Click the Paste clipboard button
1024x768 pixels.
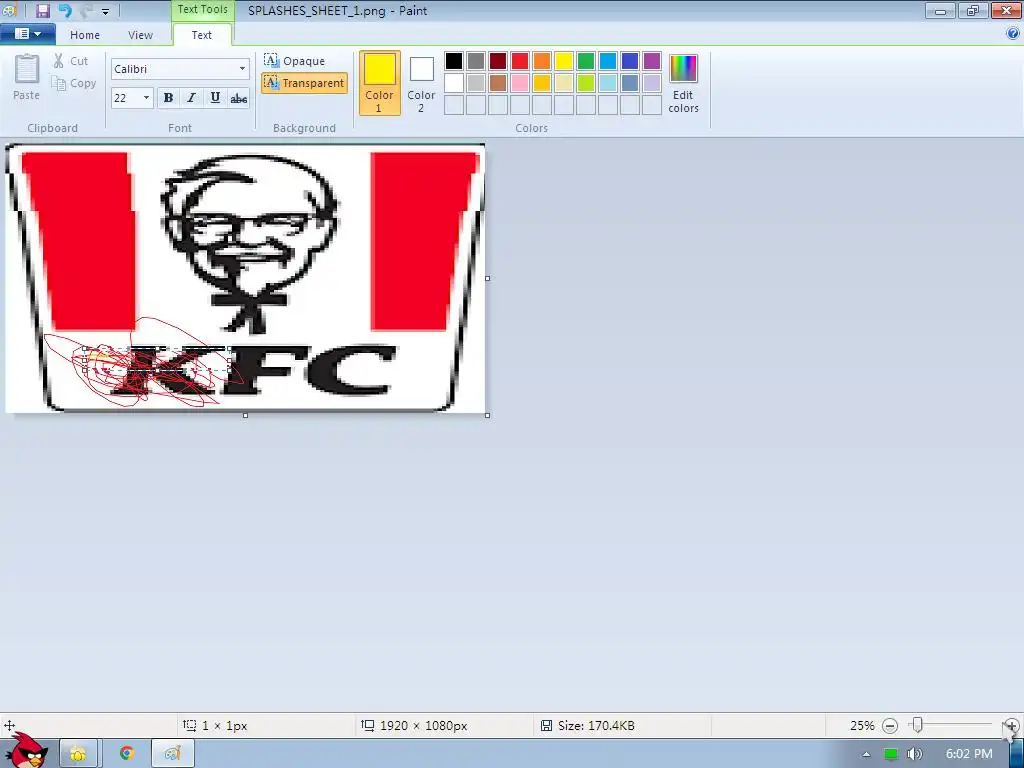pos(27,77)
